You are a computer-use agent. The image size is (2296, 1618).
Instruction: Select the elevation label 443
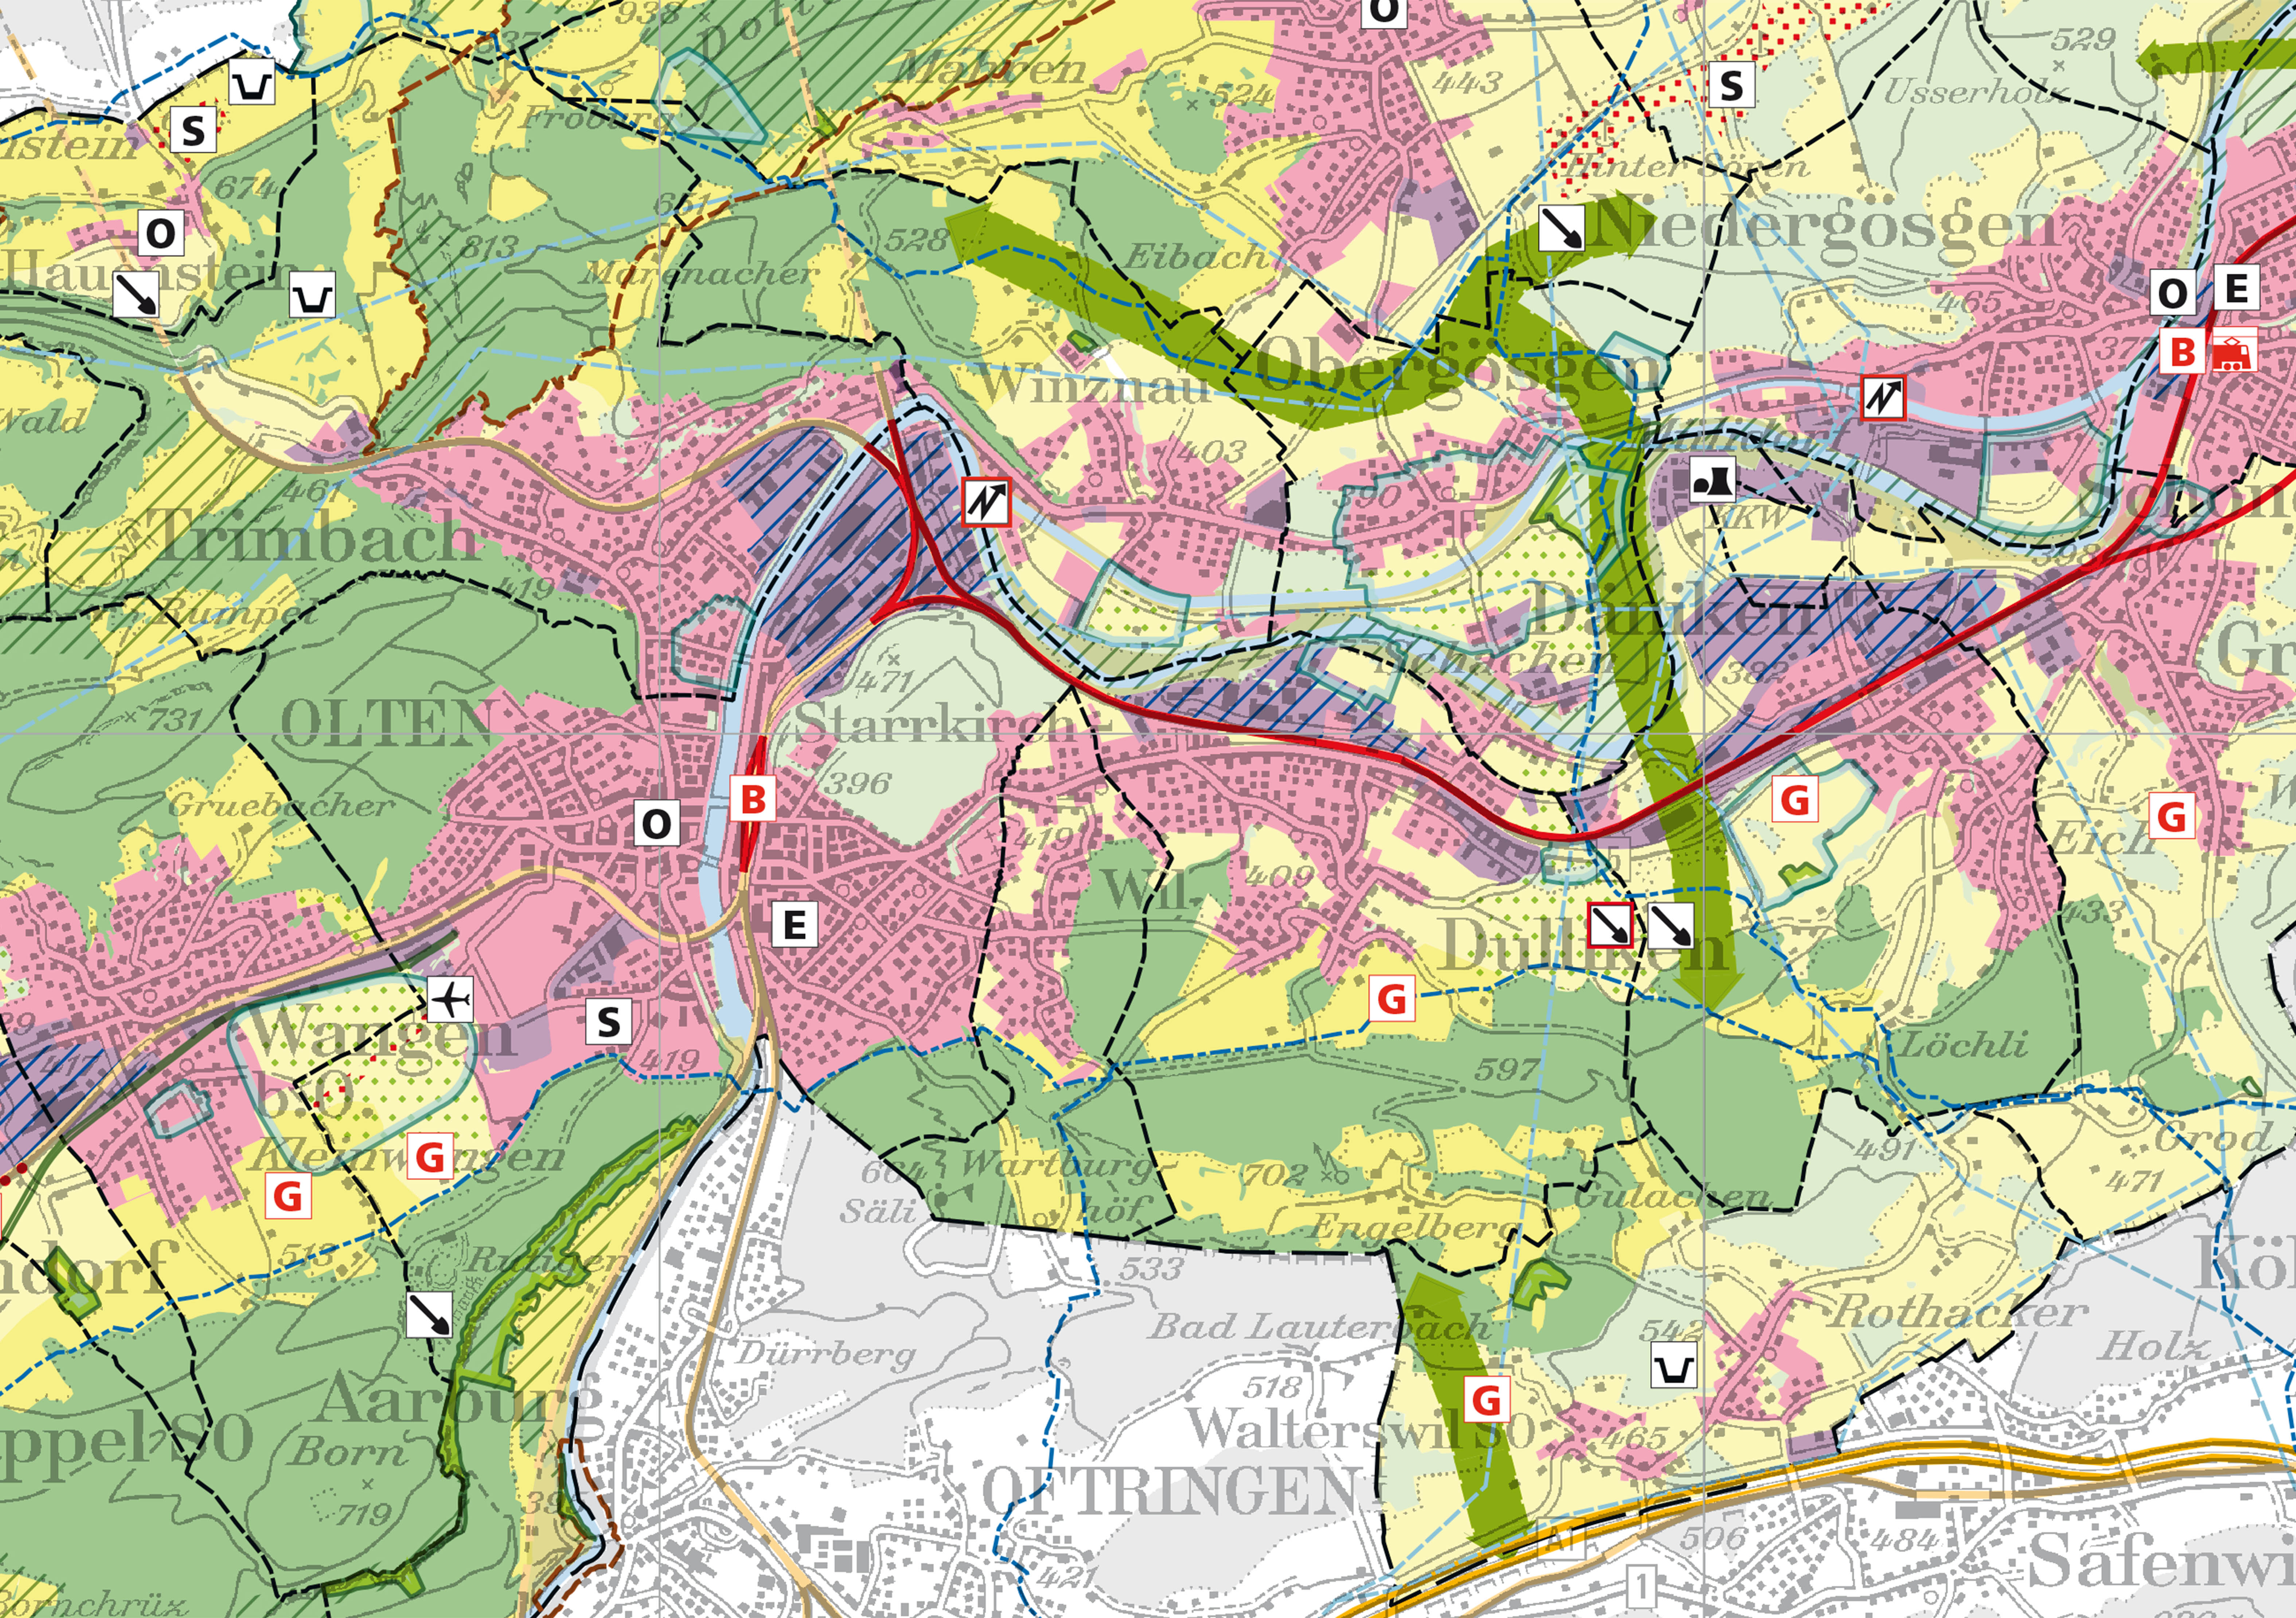[x=1467, y=82]
